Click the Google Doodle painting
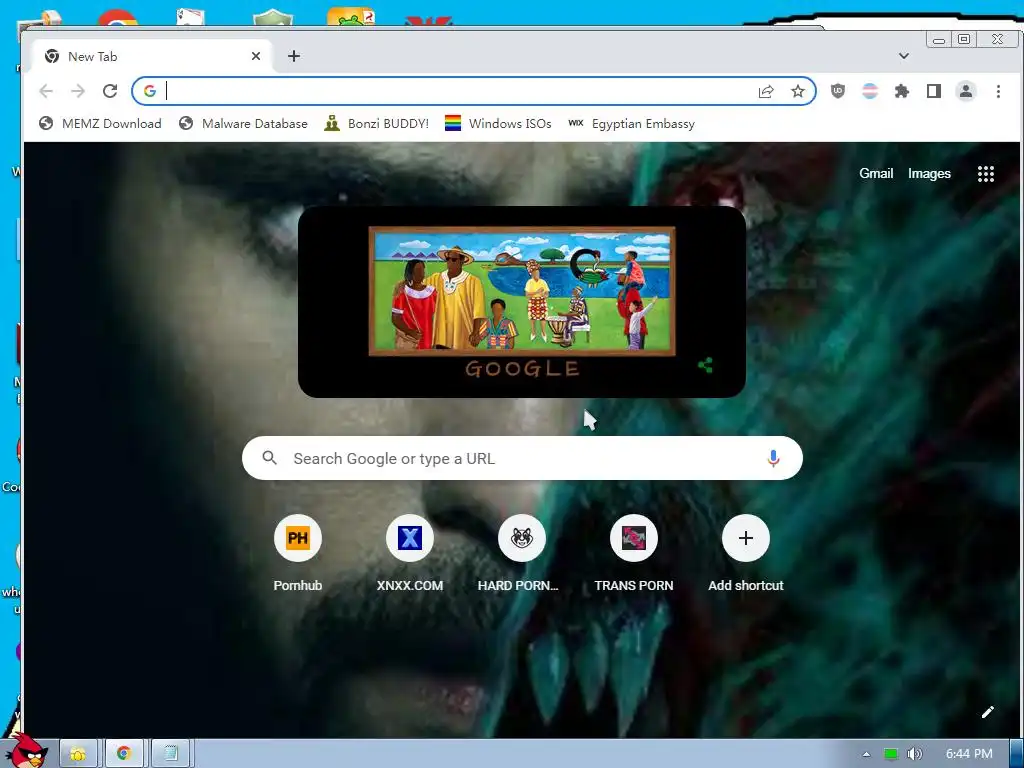Image resolution: width=1024 pixels, height=768 pixels. (522, 291)
